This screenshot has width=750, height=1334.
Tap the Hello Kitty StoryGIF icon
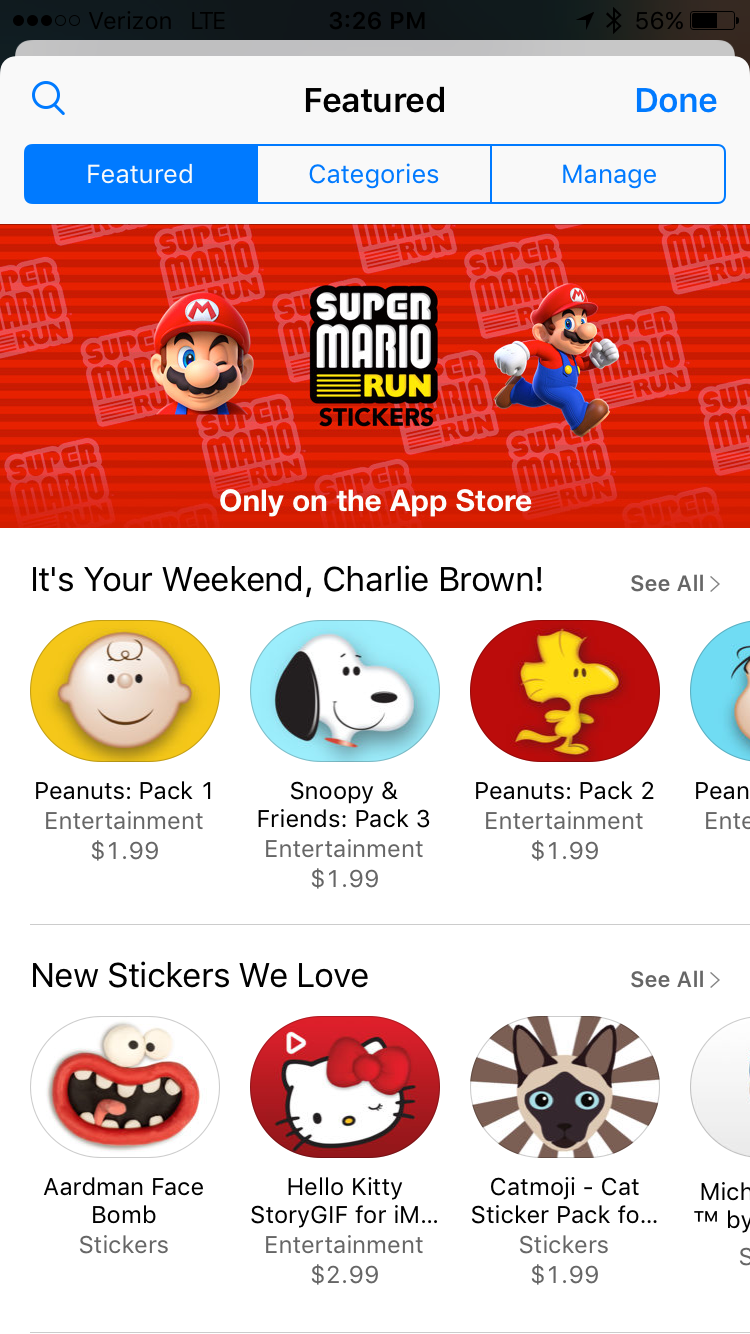[x=345, y=1087]
